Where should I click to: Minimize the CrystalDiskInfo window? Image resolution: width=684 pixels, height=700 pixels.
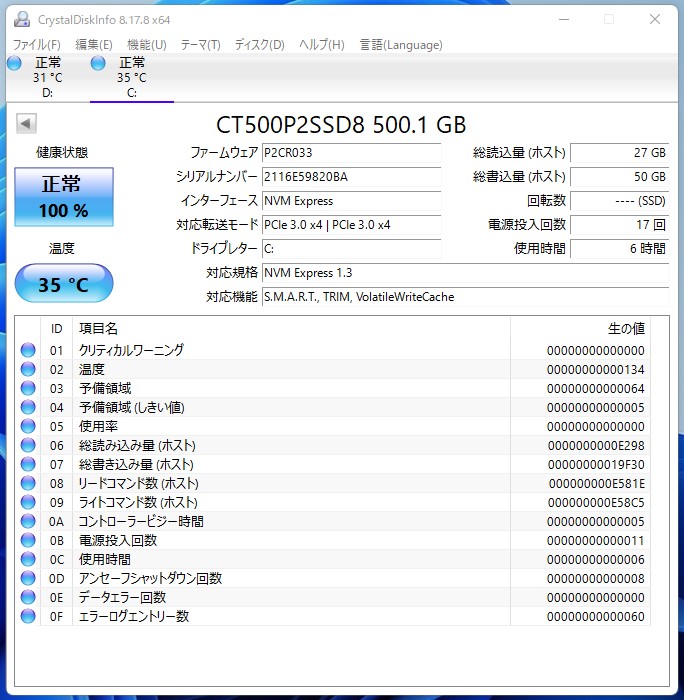[564, 19]
